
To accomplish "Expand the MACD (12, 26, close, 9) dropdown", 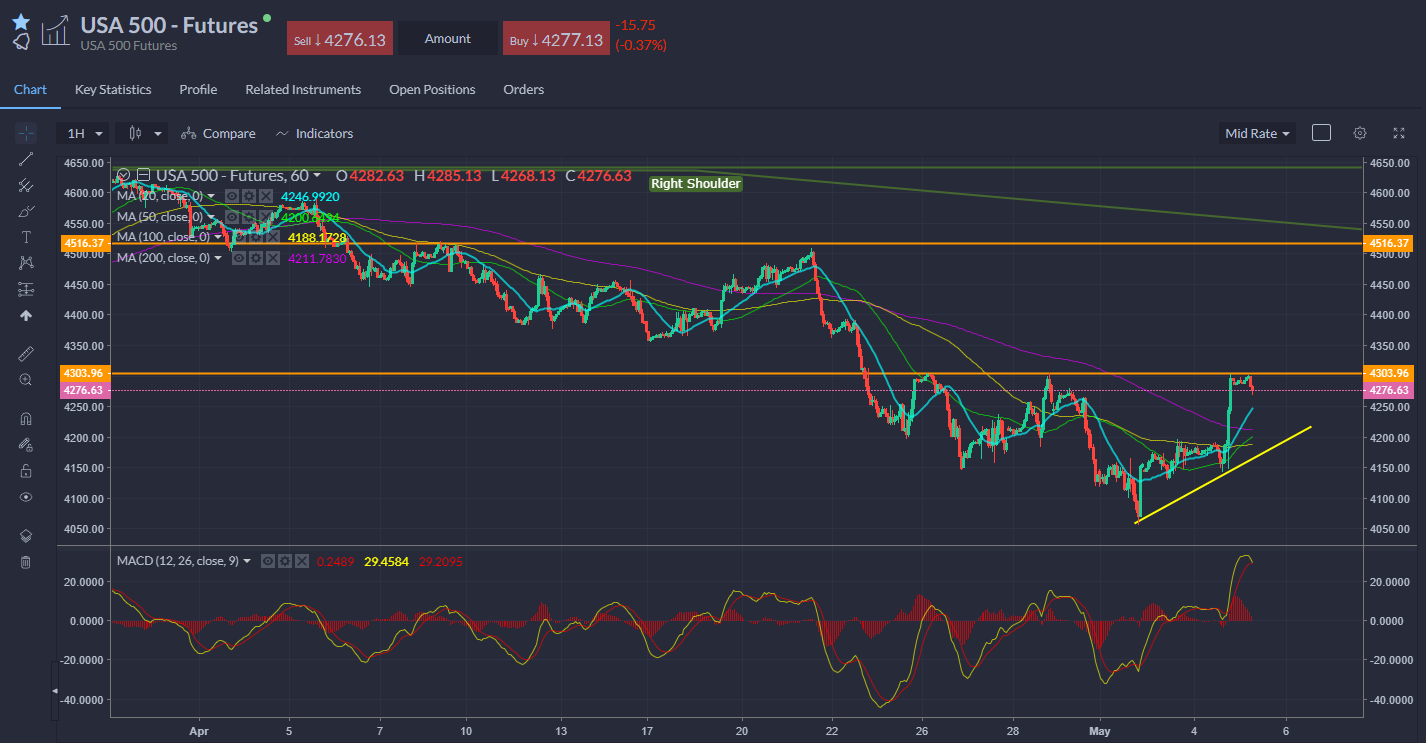I will coord(246,561).
